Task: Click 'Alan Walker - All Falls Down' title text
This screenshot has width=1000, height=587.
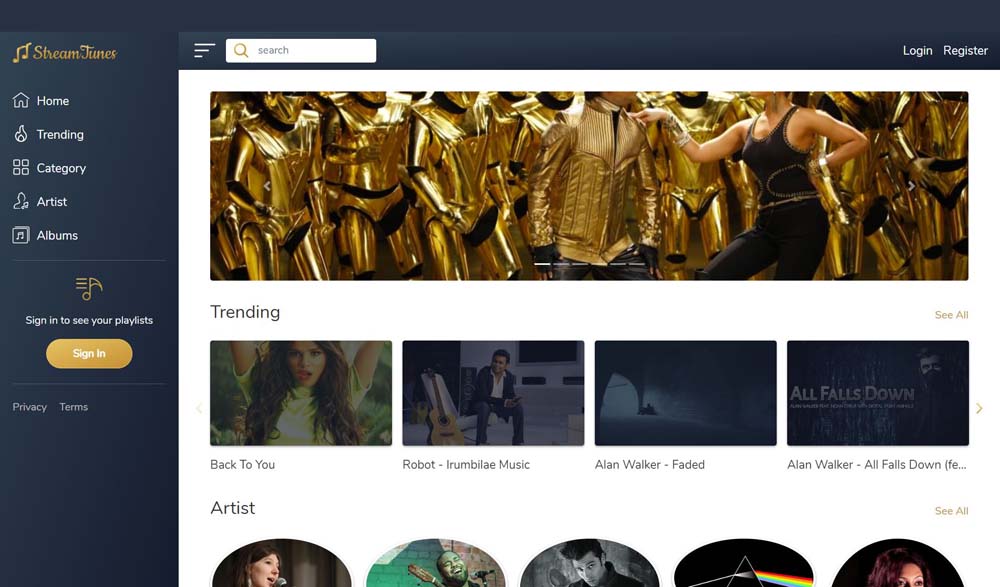Action: [877, 464]
